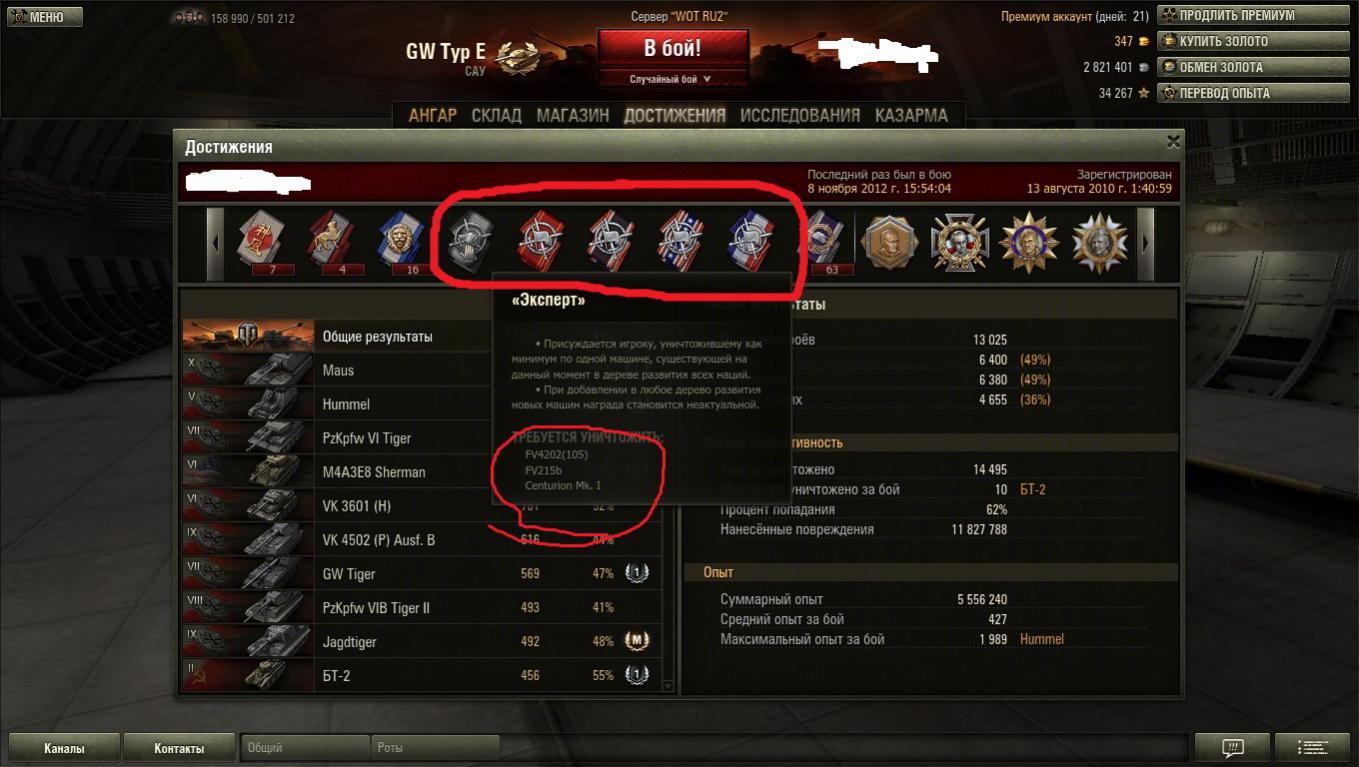Click the mastery badge M next to Jagdtiger
The height and width of the screenshot is (767, 1359).
(x=637, y=641)
